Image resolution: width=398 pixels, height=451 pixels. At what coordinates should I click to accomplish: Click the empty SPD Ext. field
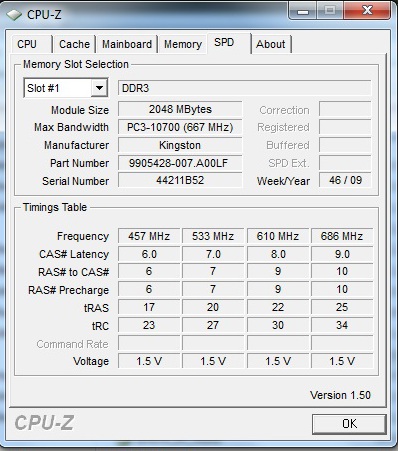click(x=345, y=163)
